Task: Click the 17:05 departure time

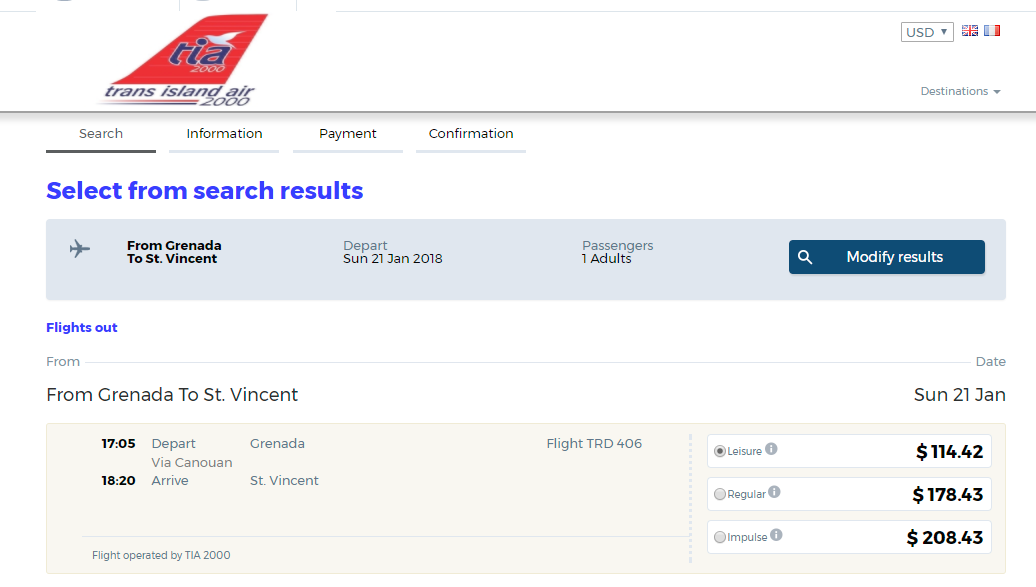Action: click(x=118, y=444)
